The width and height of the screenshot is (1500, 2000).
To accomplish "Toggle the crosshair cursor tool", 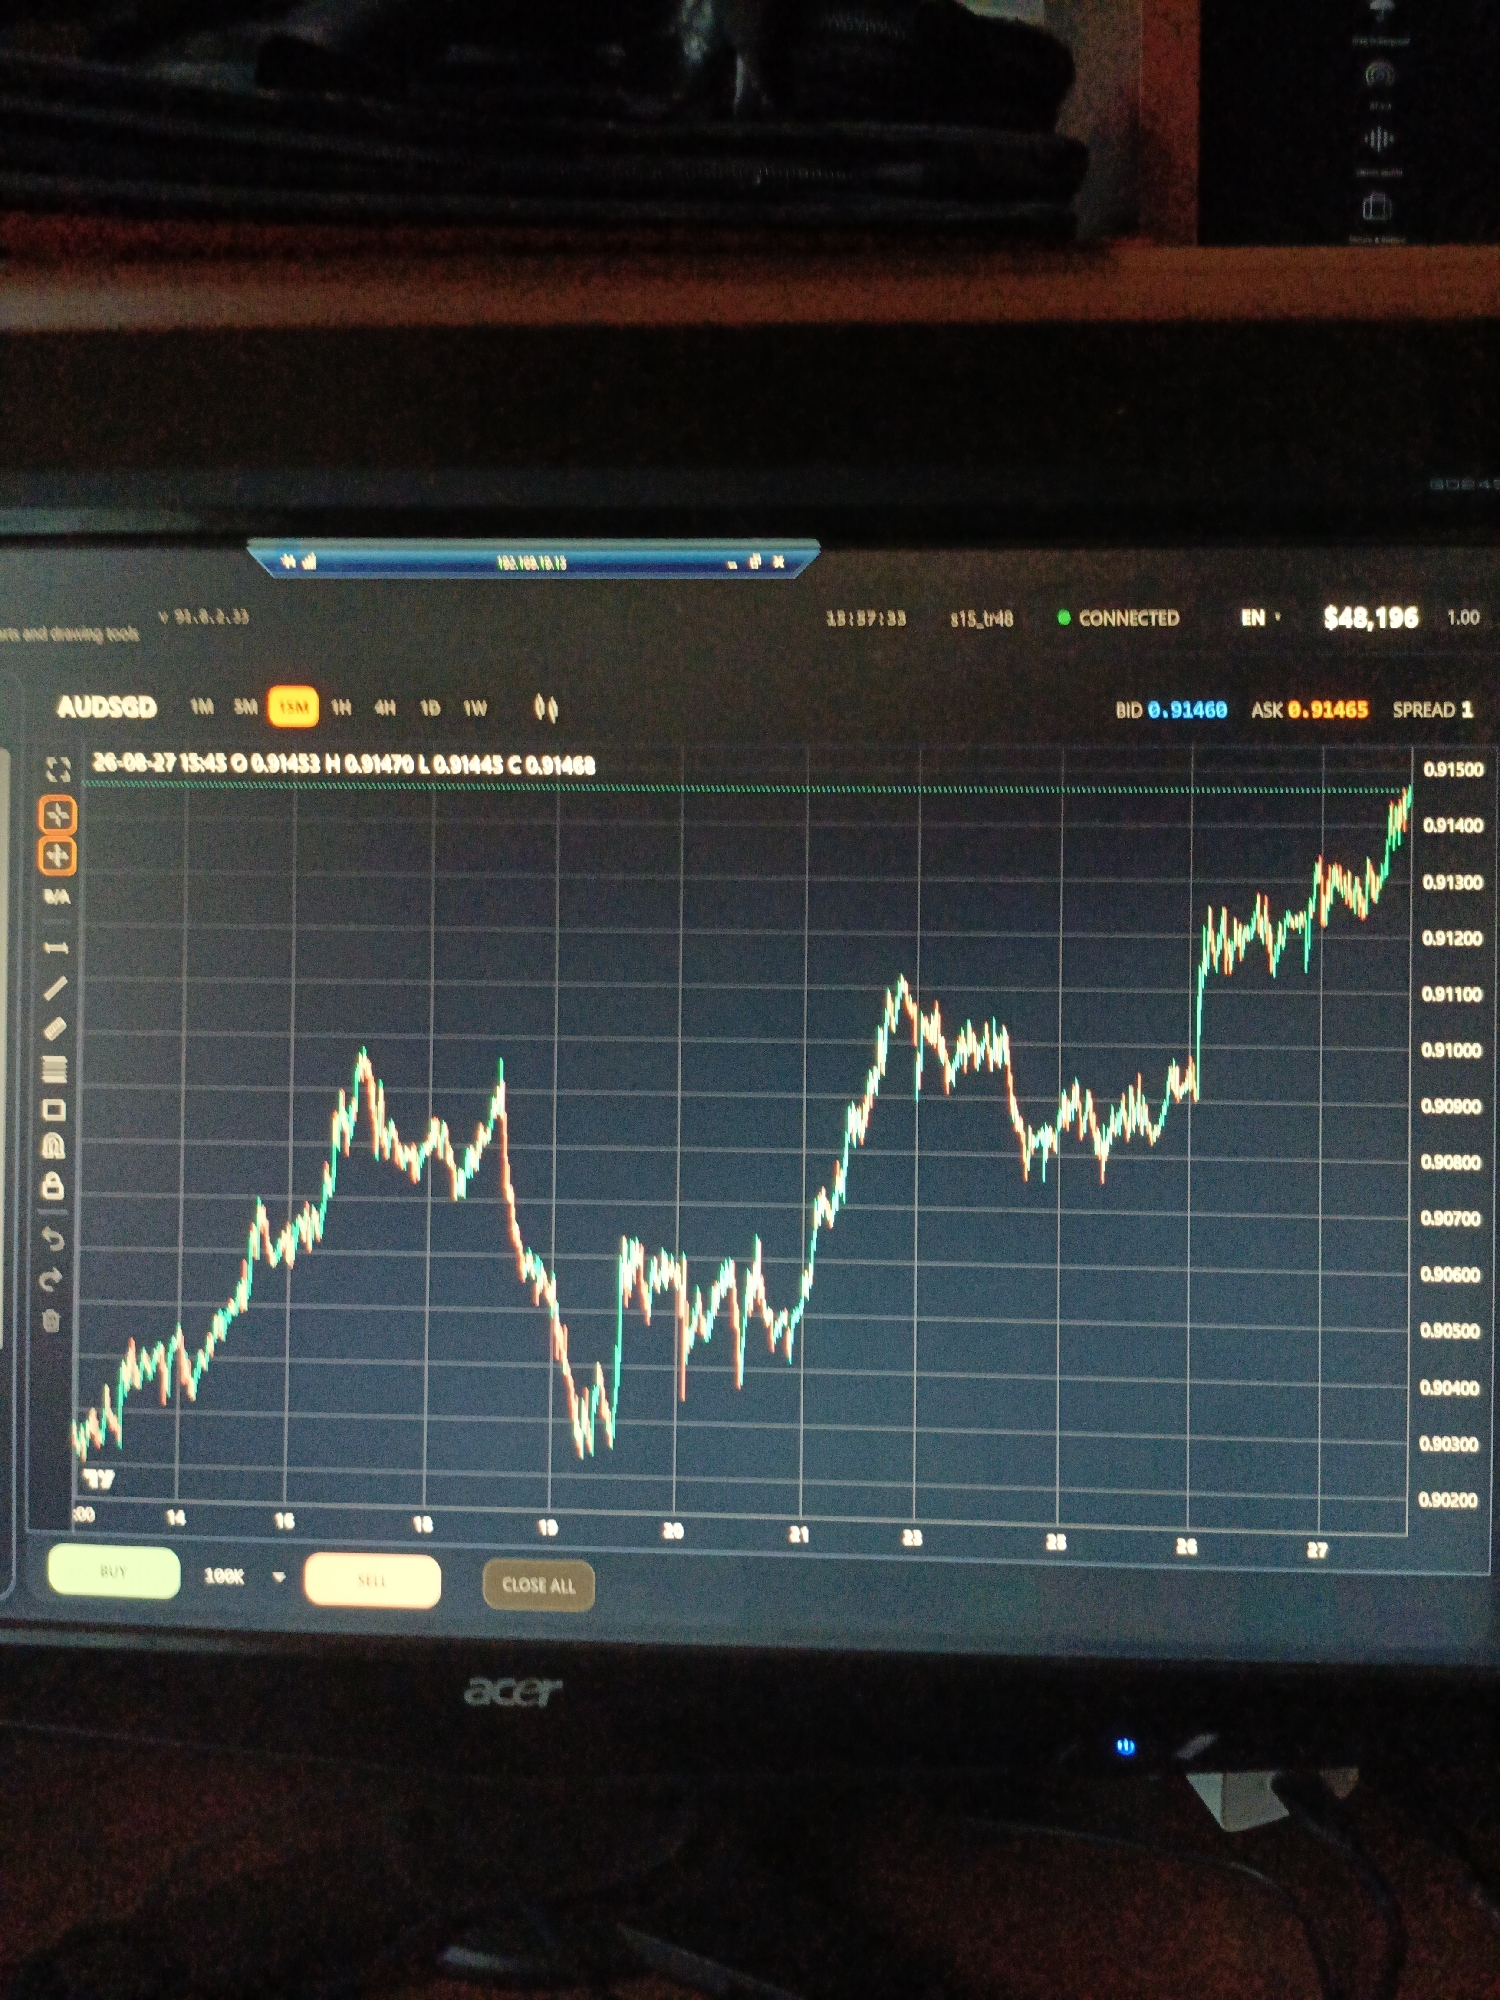I will point(57,815).
